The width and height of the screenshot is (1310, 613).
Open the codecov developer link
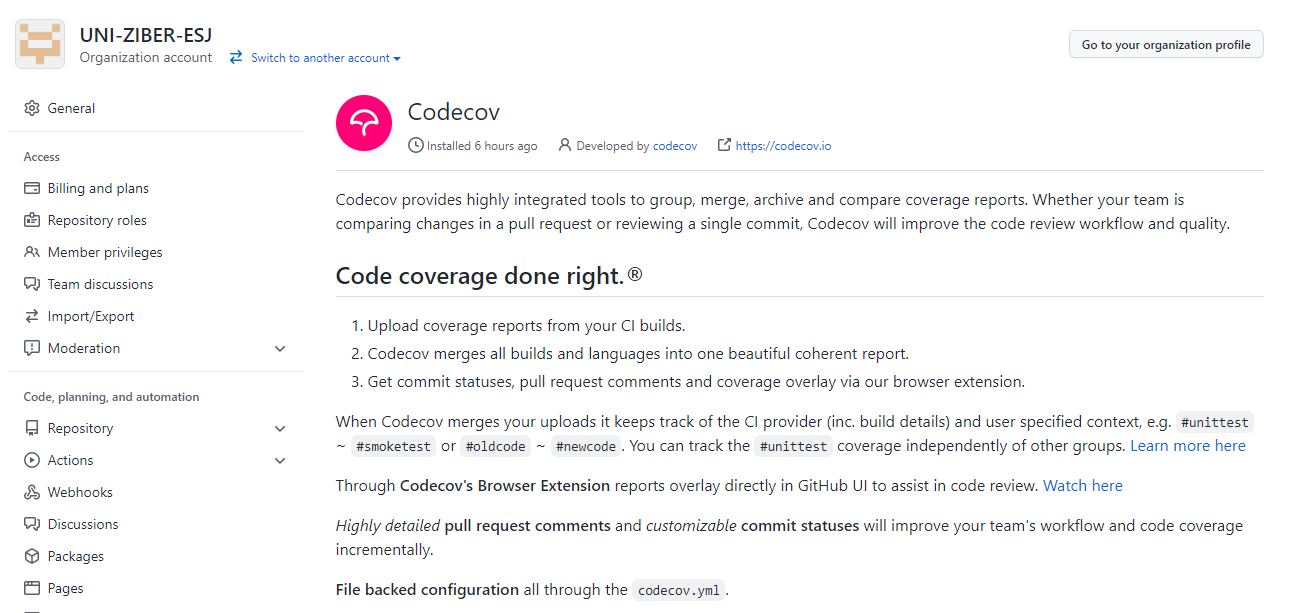pyautogui.click(x=675, y=146)
